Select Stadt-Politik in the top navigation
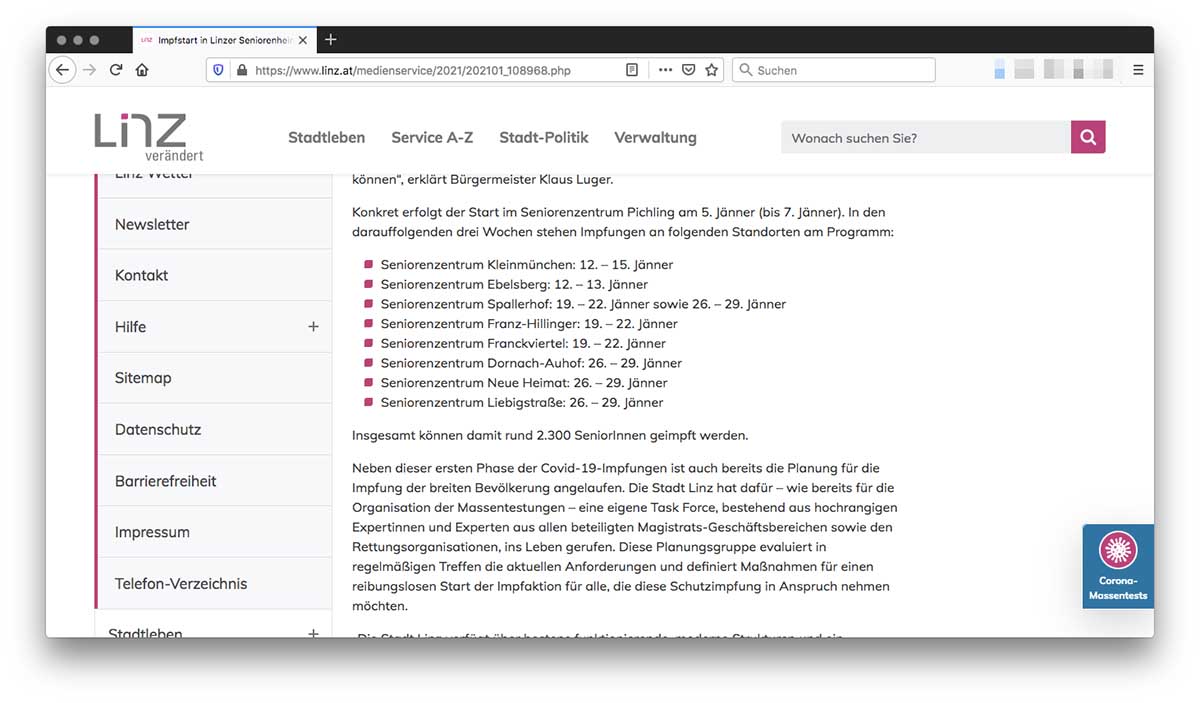The image size is (1200, 703). tap(544, 138)
